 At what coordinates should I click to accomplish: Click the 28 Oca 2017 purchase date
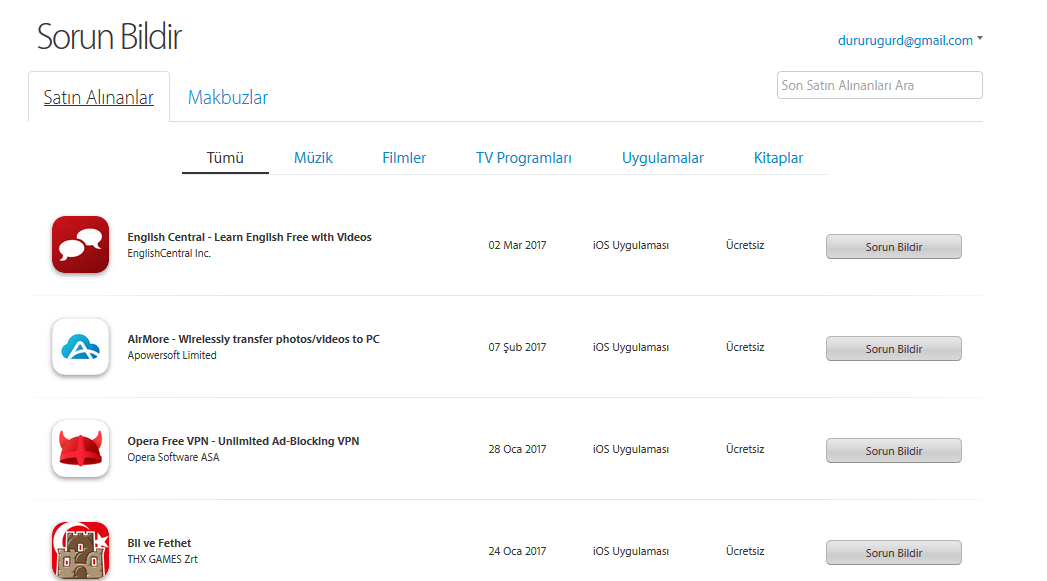click(517, 449)
